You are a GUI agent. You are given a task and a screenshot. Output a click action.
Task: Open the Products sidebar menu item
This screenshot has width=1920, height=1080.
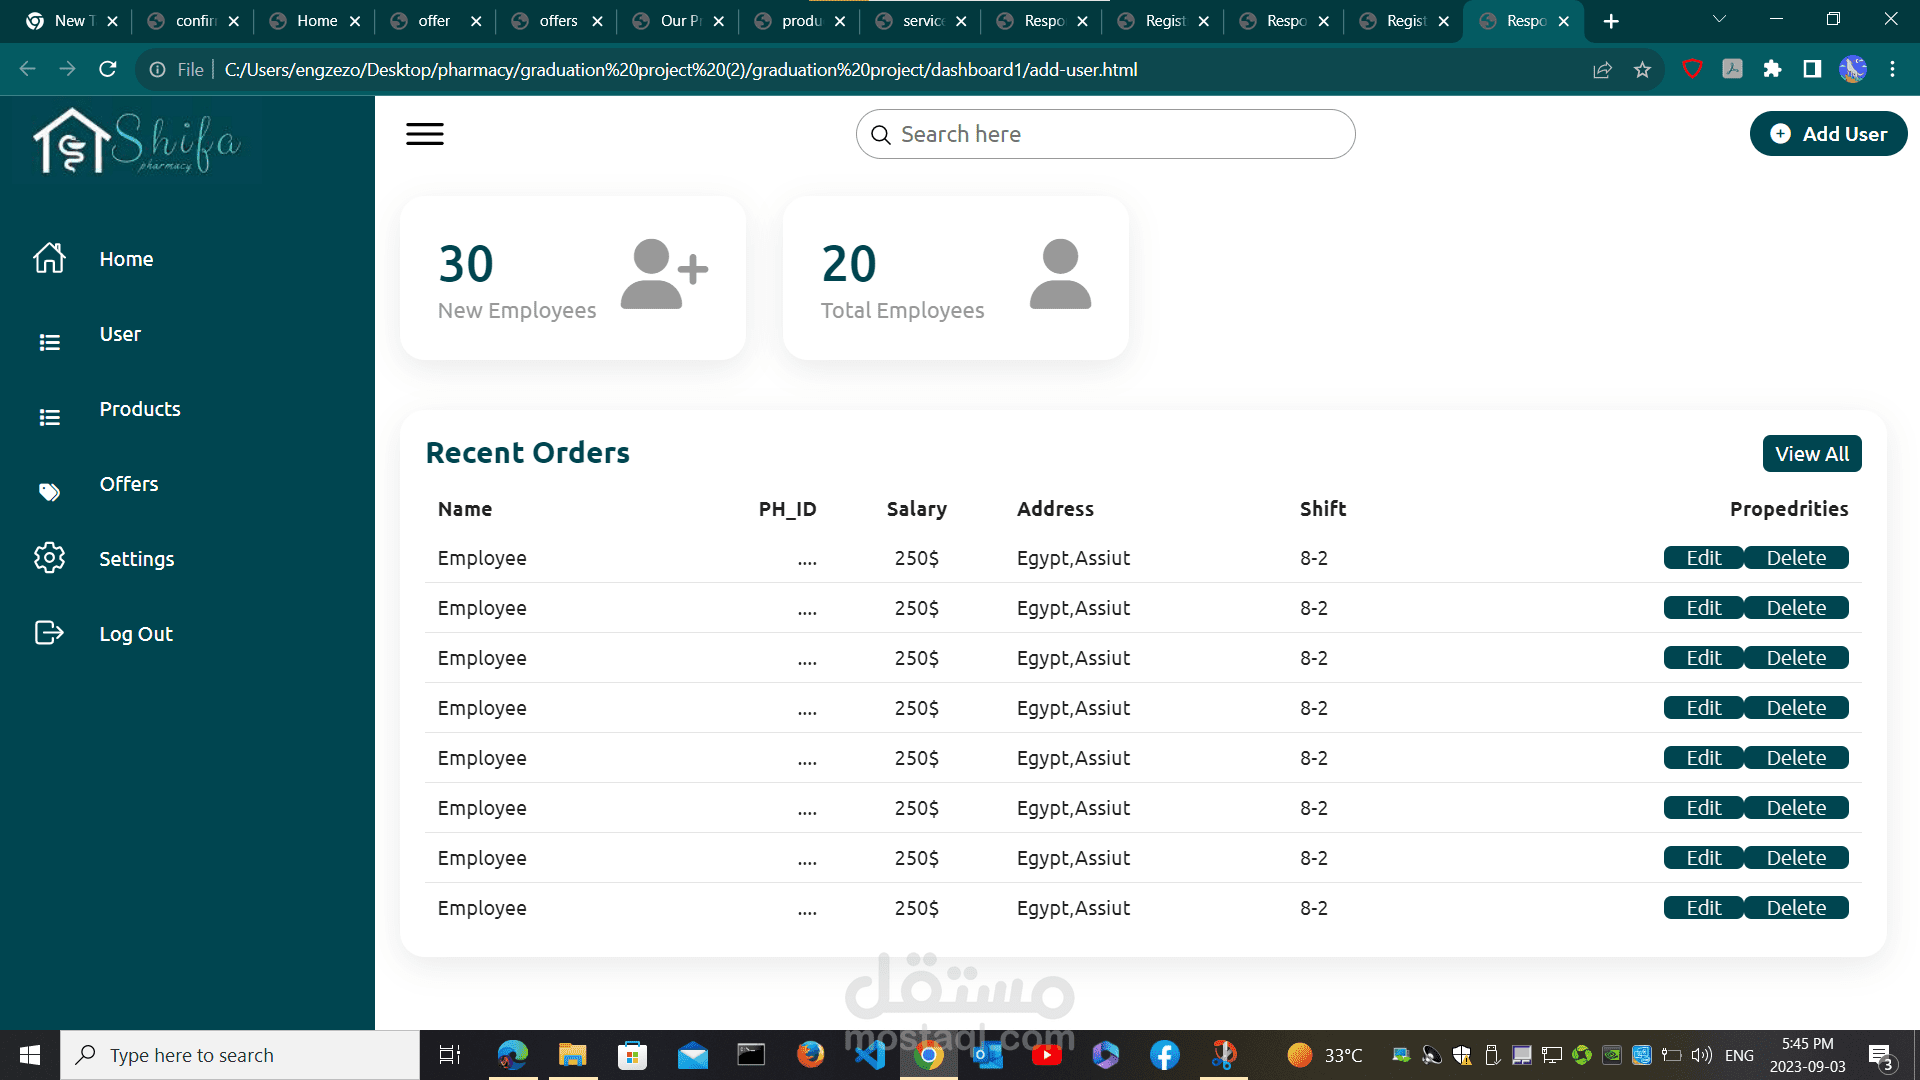point(140,409)
